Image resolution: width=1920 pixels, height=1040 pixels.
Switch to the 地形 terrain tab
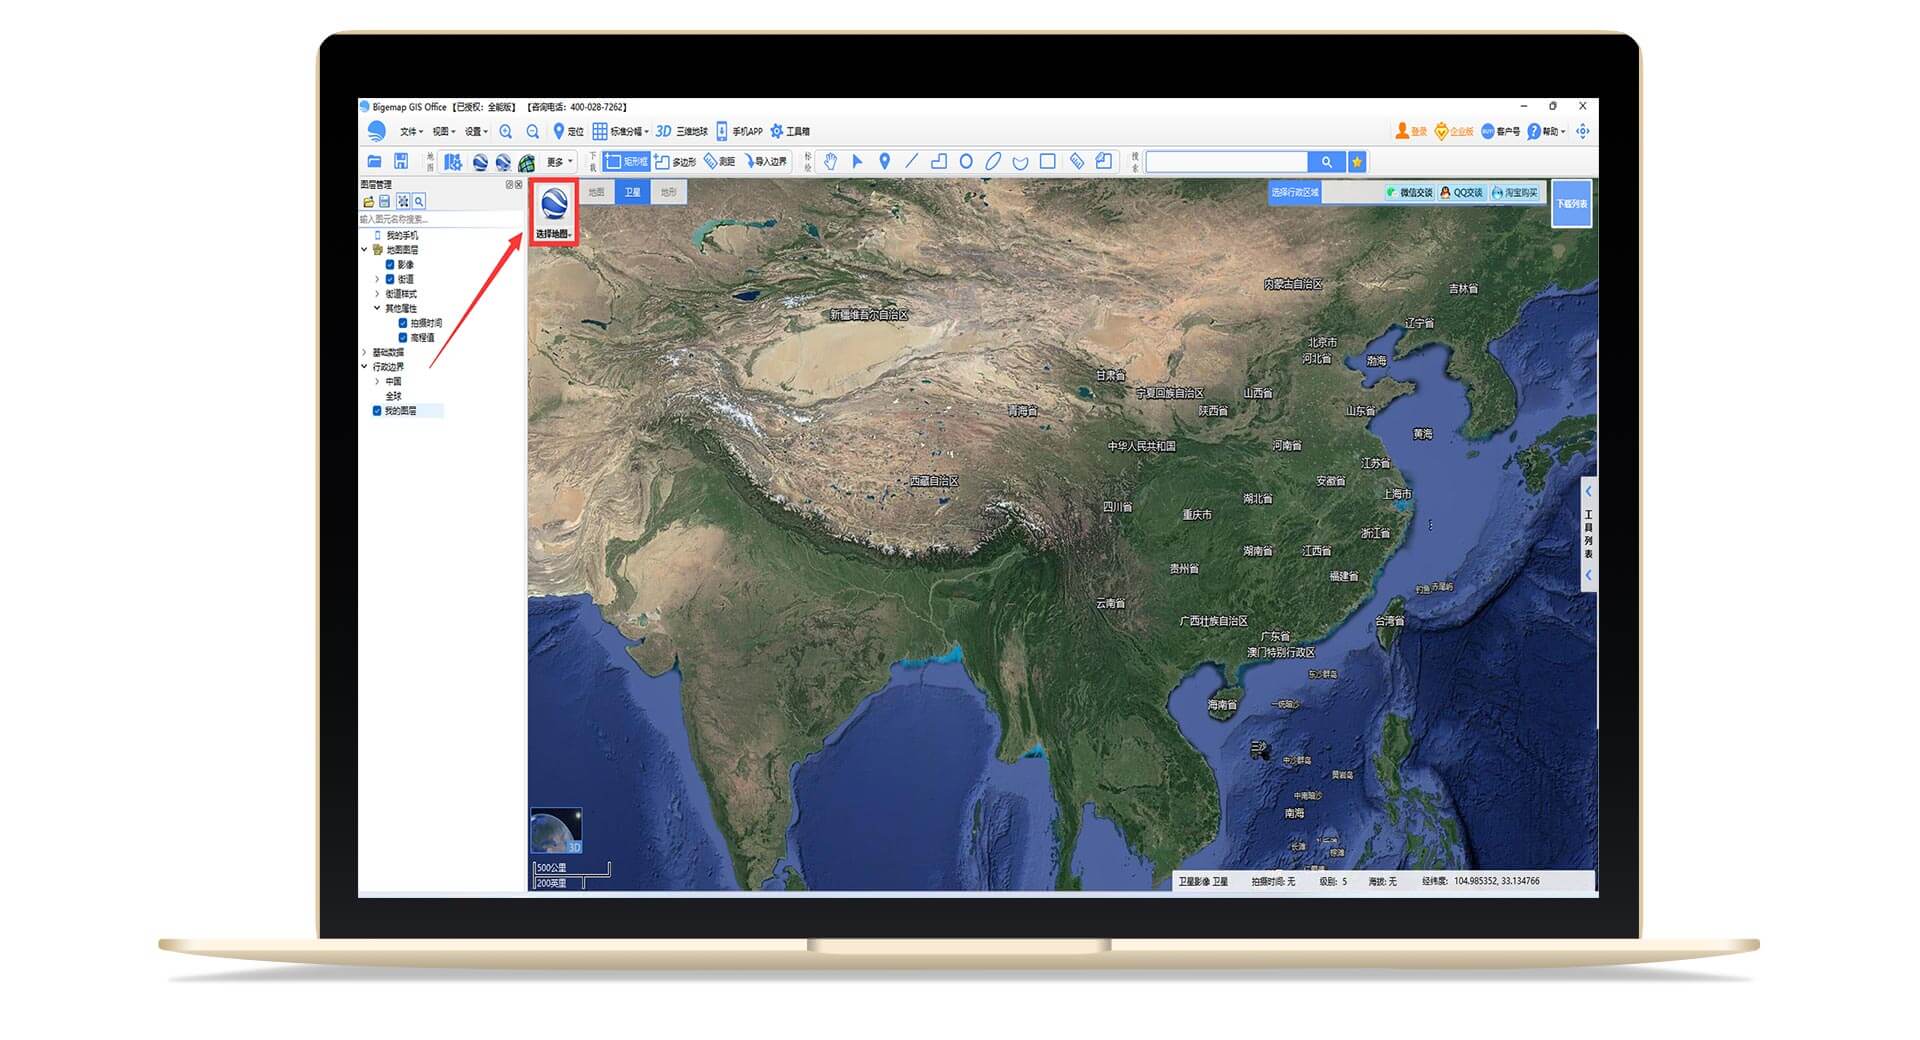[668, 192]
